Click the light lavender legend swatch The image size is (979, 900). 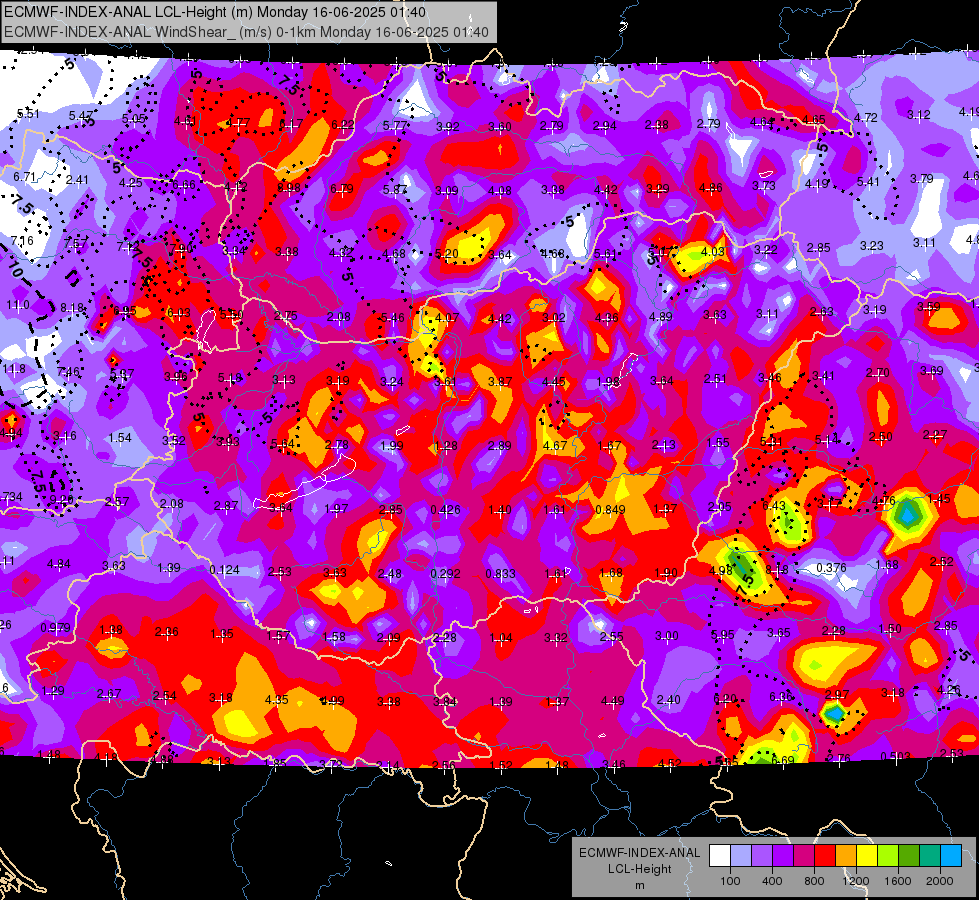741,856
